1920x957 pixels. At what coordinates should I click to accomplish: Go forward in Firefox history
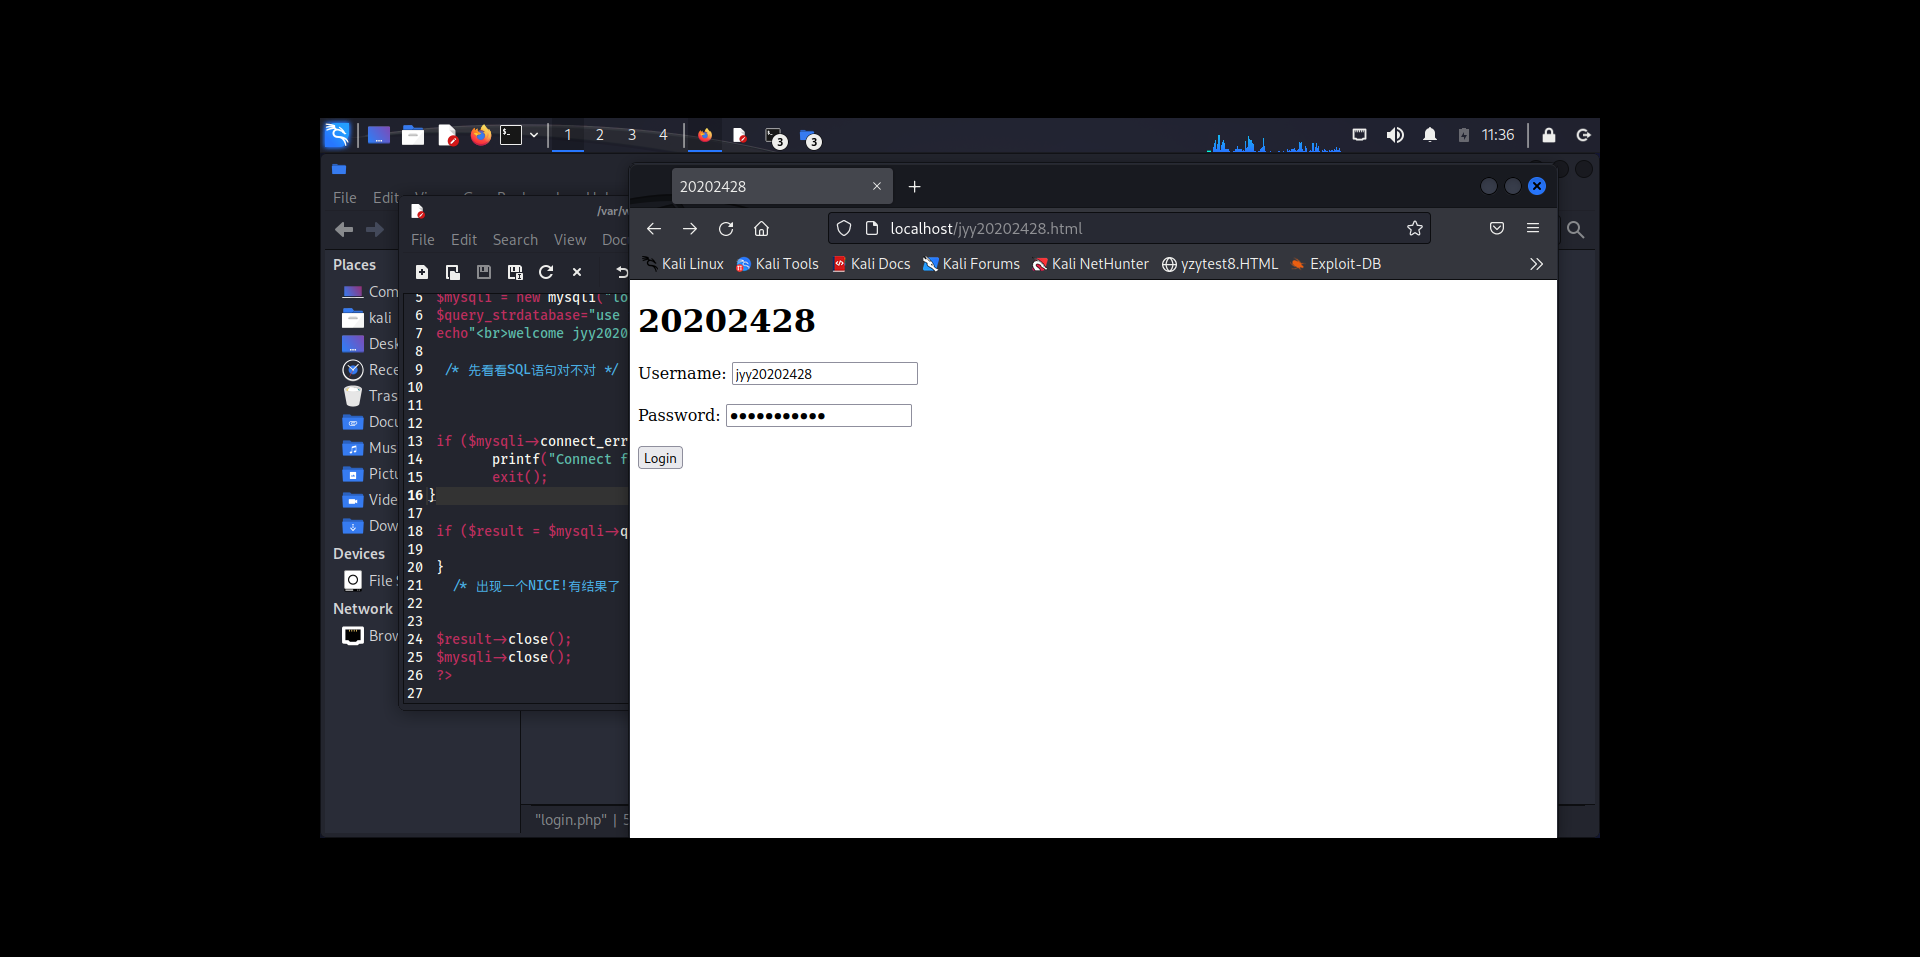click(690, 229)
